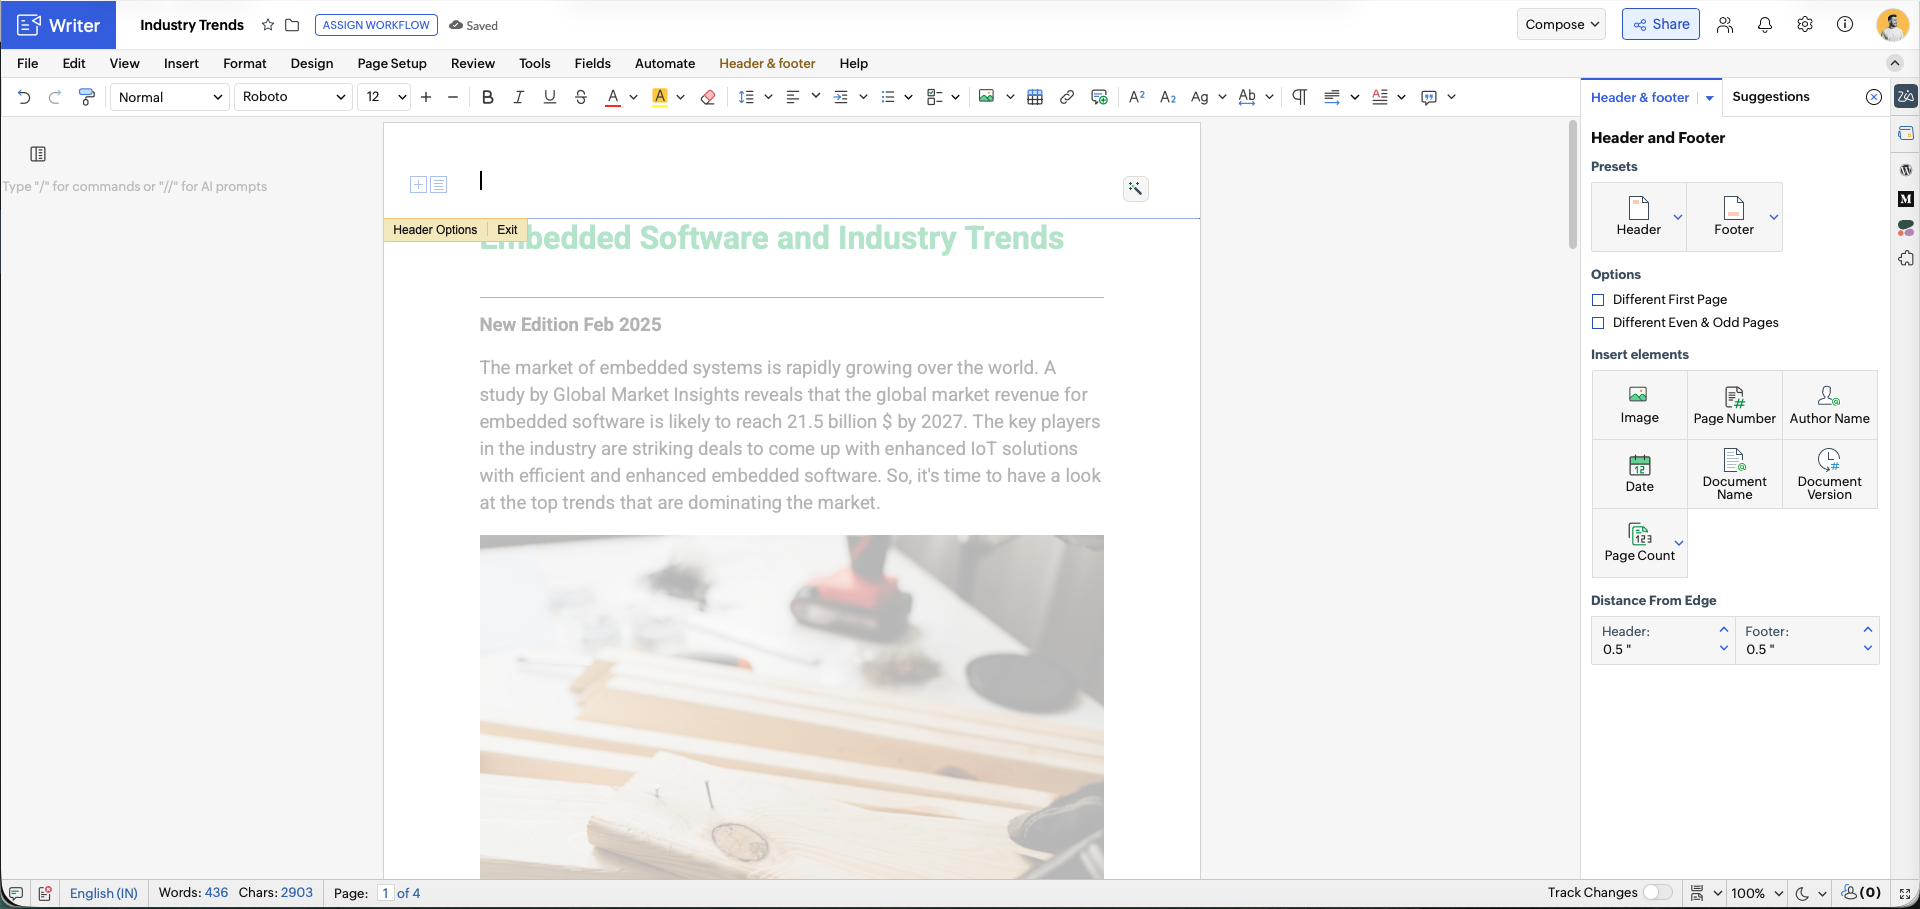Image resolution: width=1920 pixels, height=909 pixels.
Task: Expand the Normal paragraph style dropdown
Action: [170, 97]
